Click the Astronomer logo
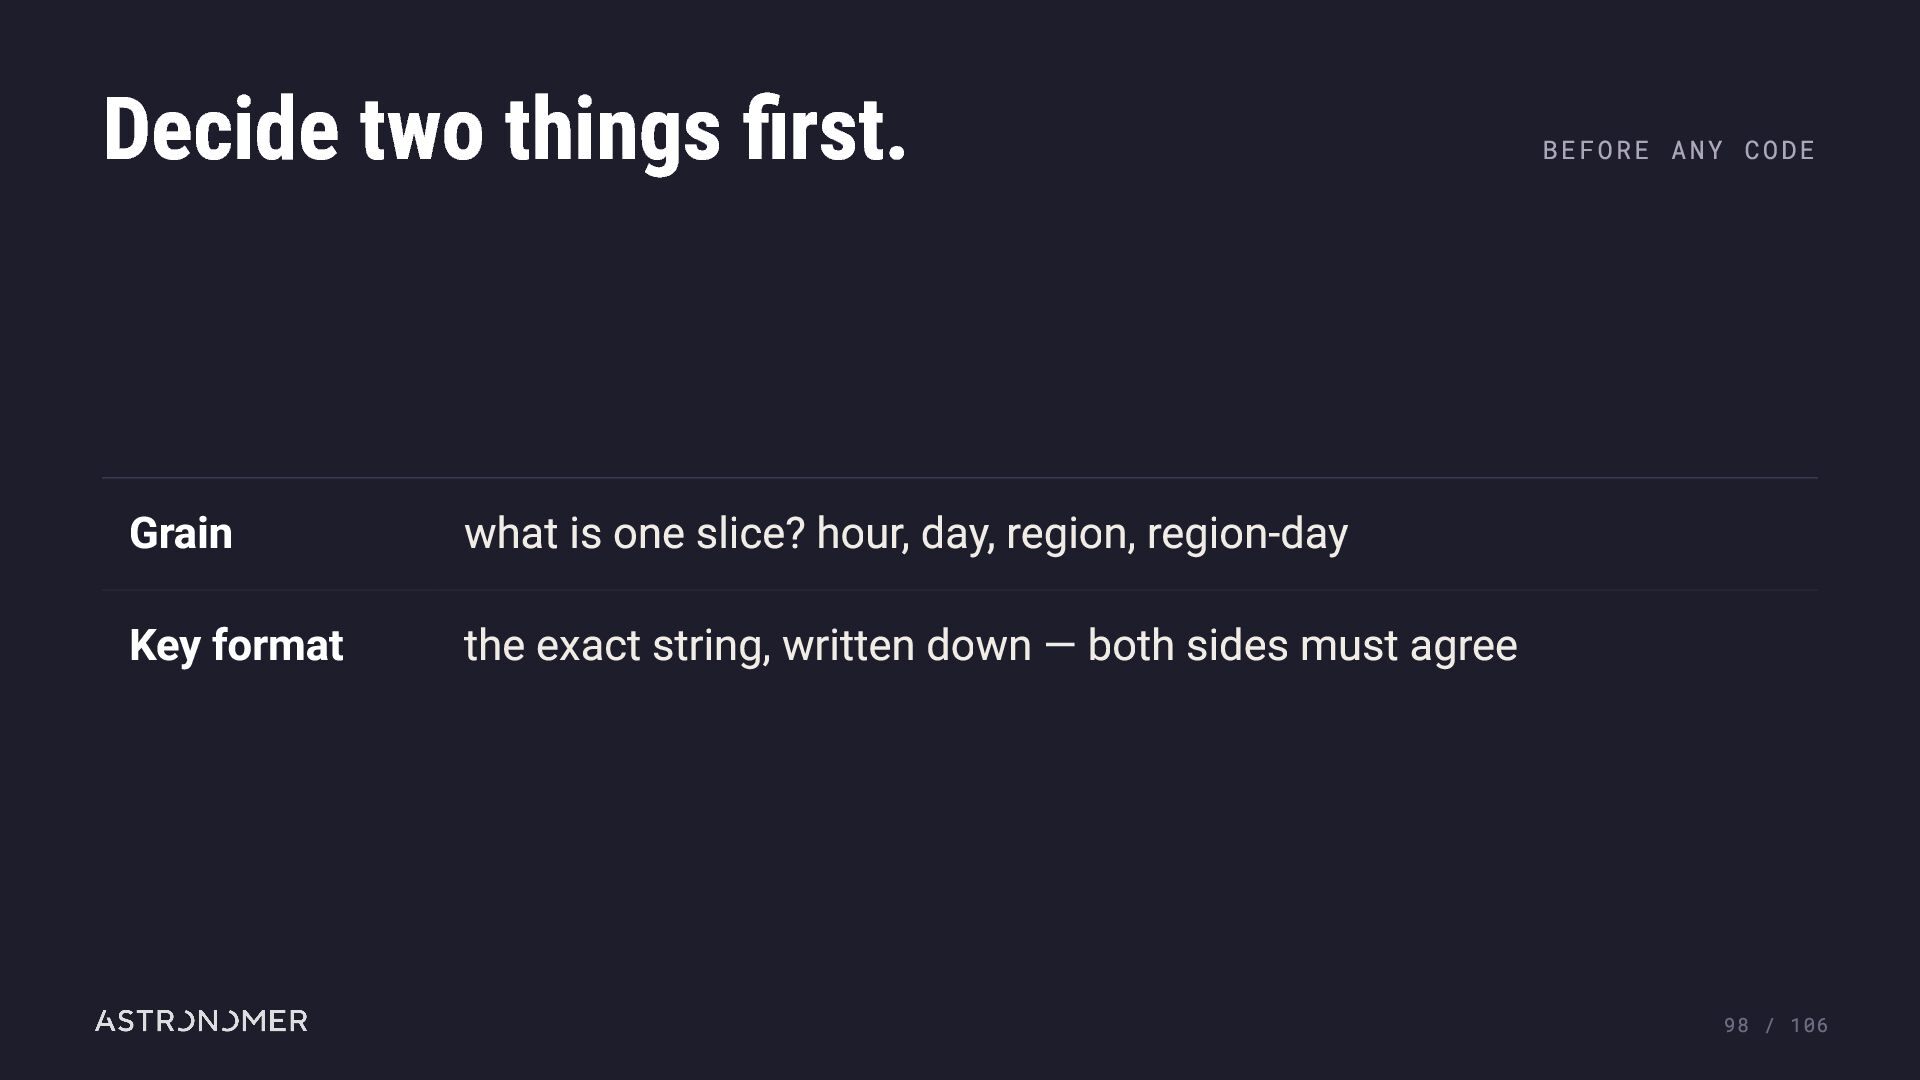The height and width of the screenshot is (1080, 1920). (201, 1021)
